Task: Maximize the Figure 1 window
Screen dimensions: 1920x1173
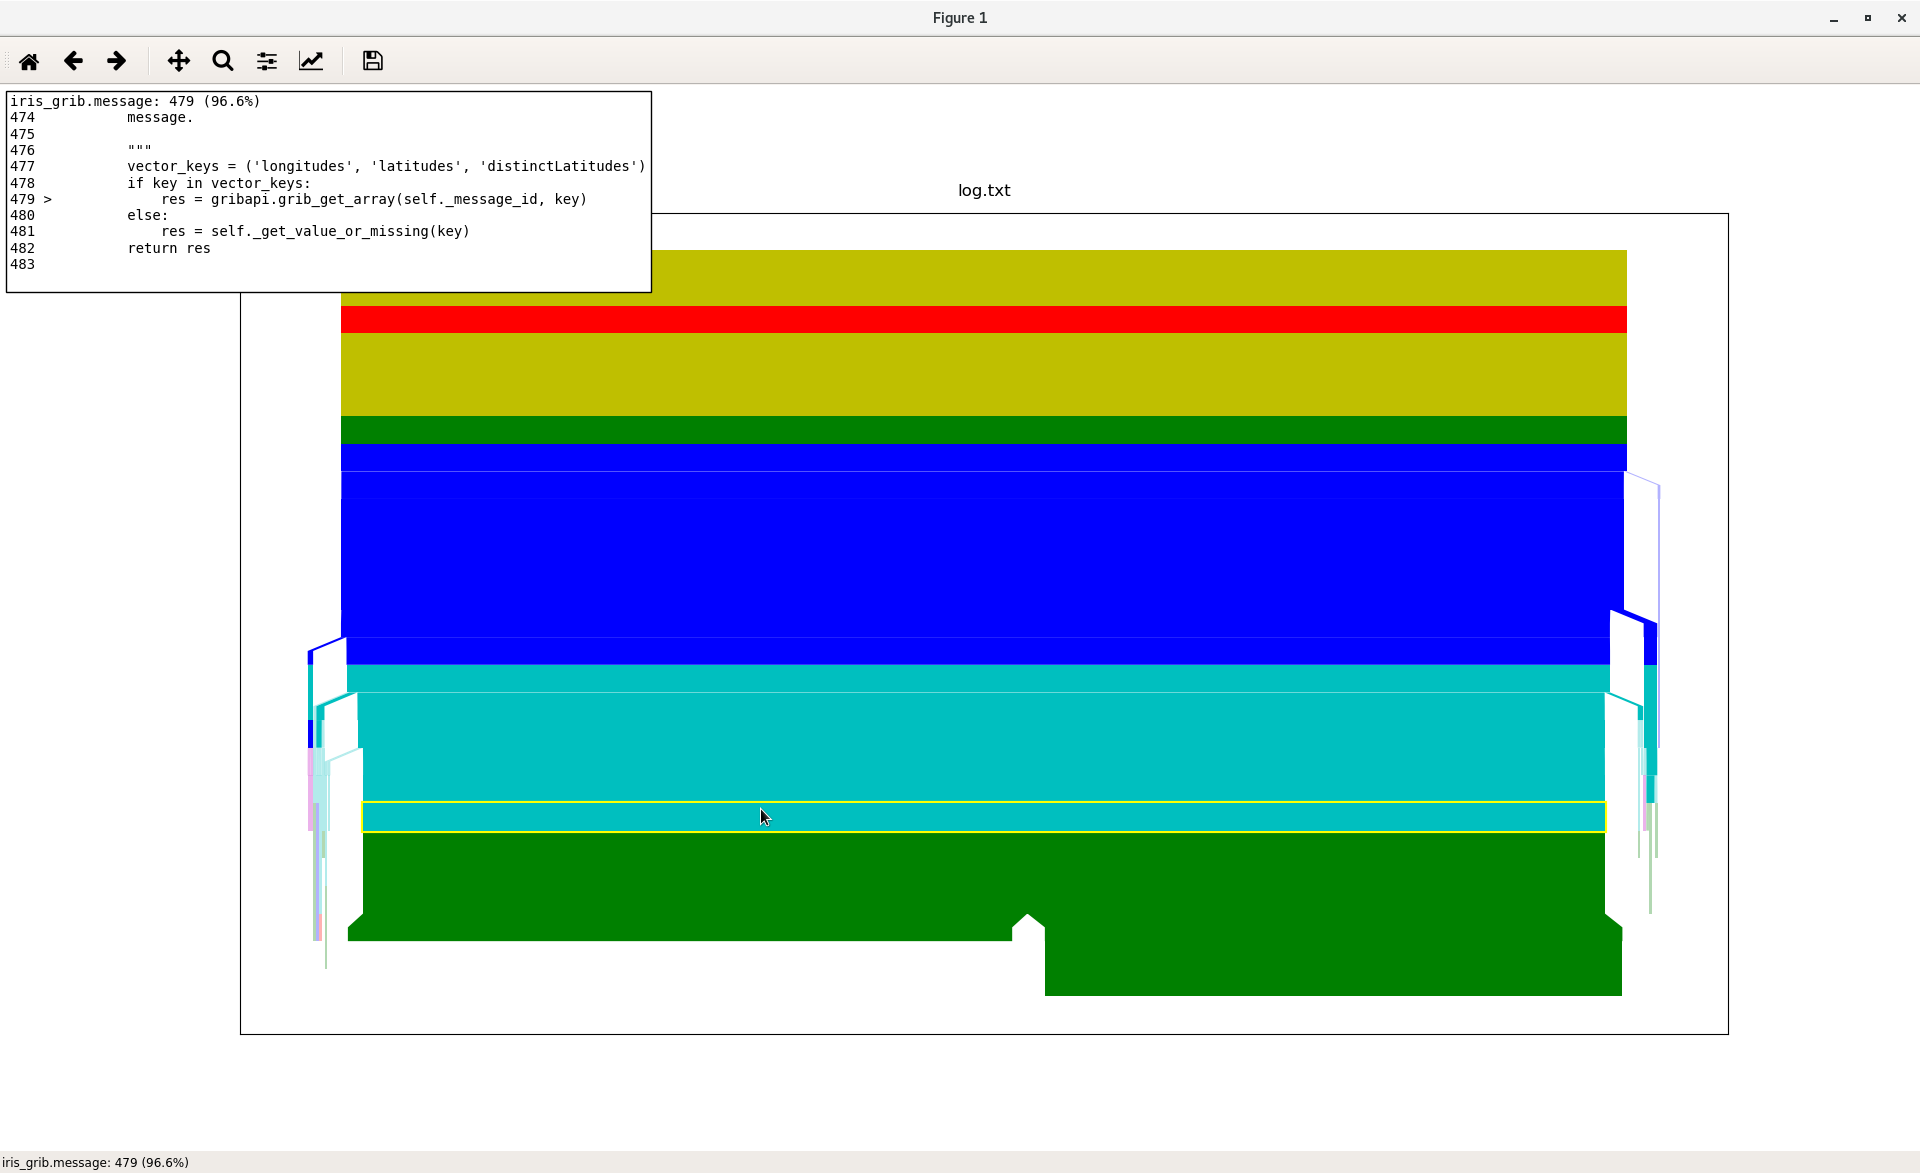Action: pos(1868,18)
